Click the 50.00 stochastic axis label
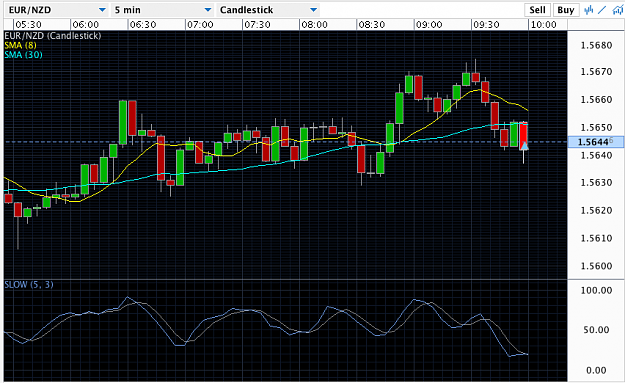Screen dimensions: 625x383 (596, 330)
